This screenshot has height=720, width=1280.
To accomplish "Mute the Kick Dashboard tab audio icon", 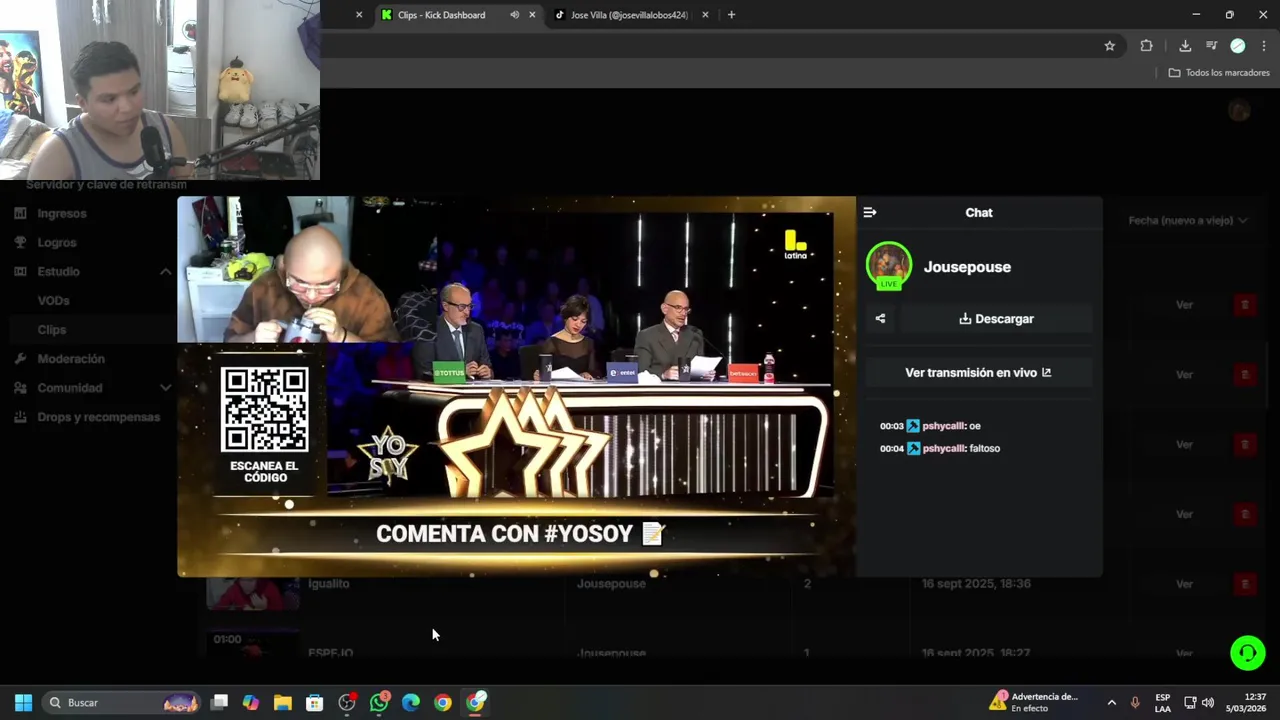I will pyautogui.click(x=514, y=15).
